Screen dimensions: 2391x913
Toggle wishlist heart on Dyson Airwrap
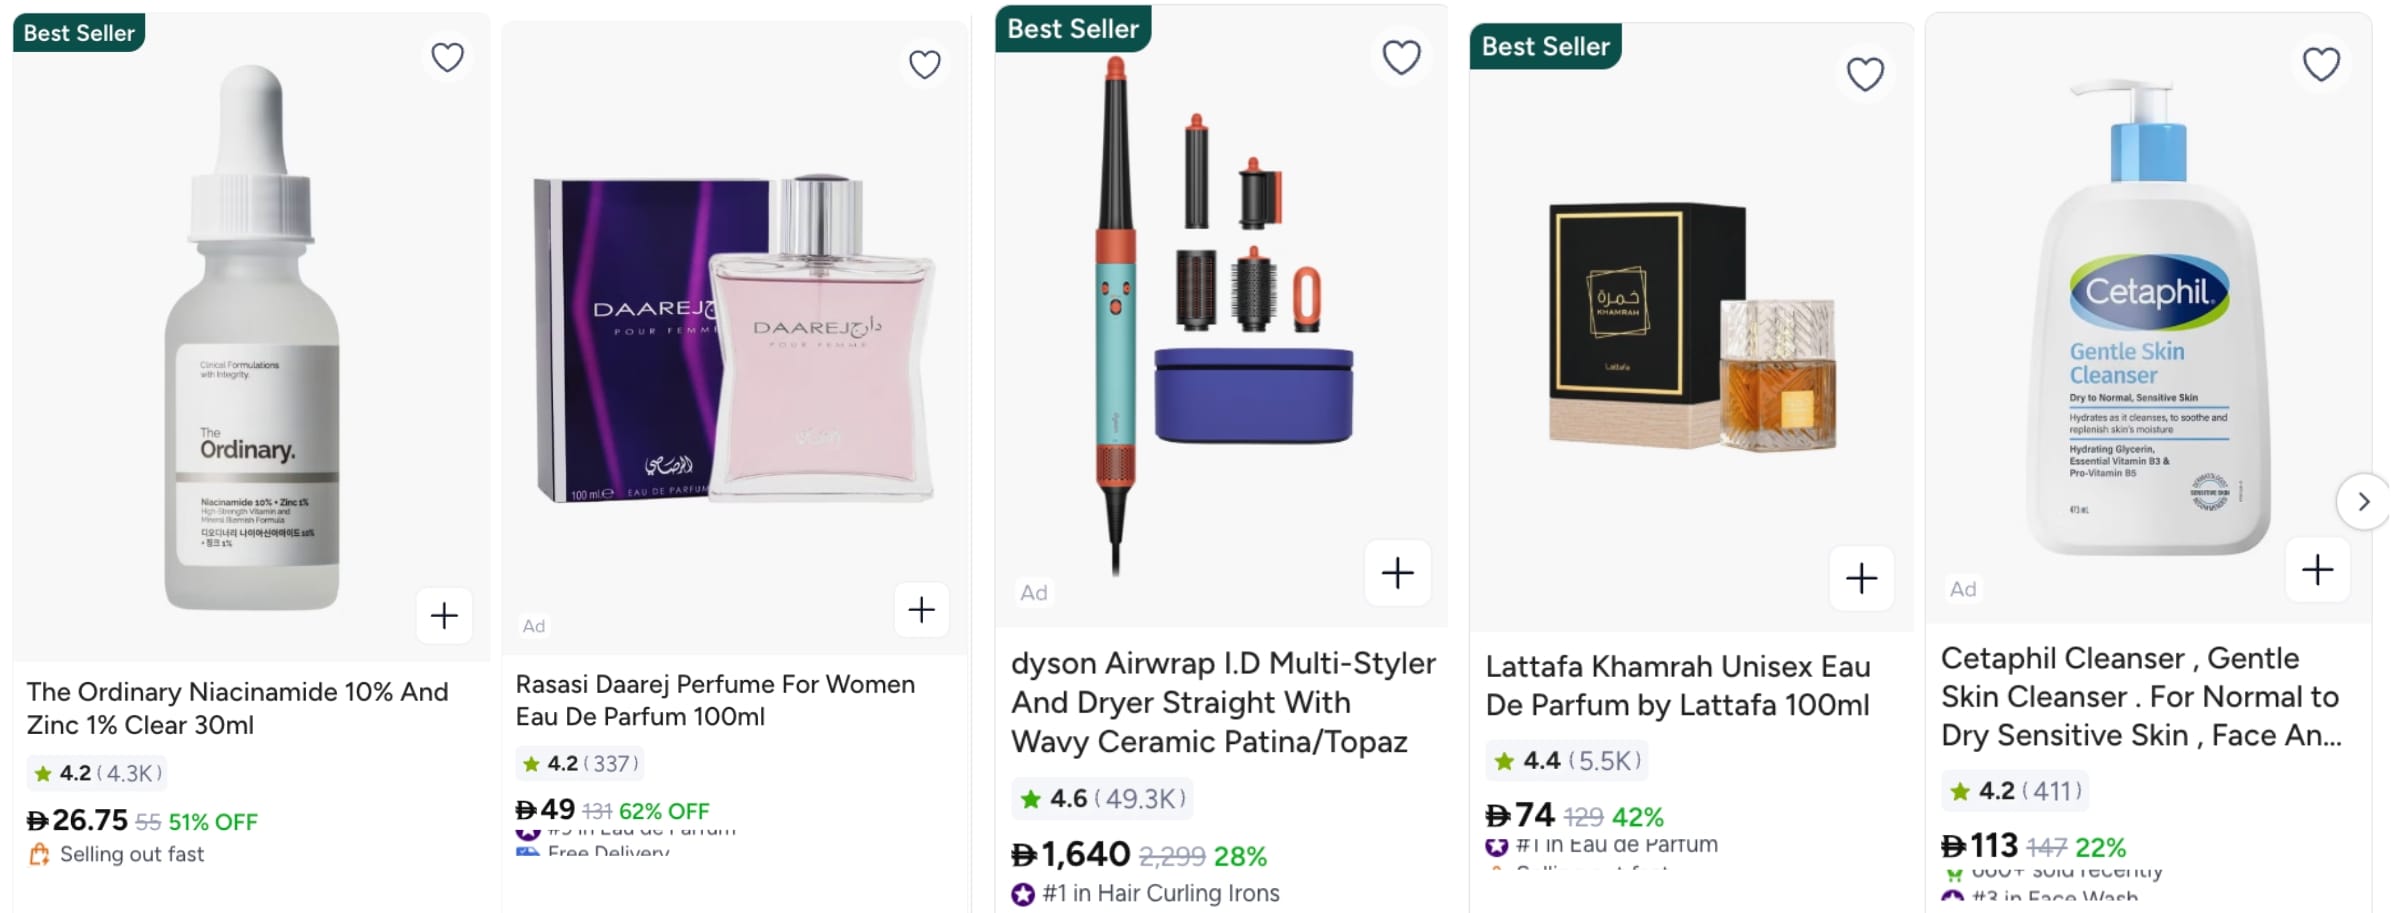pos(1401,58)
